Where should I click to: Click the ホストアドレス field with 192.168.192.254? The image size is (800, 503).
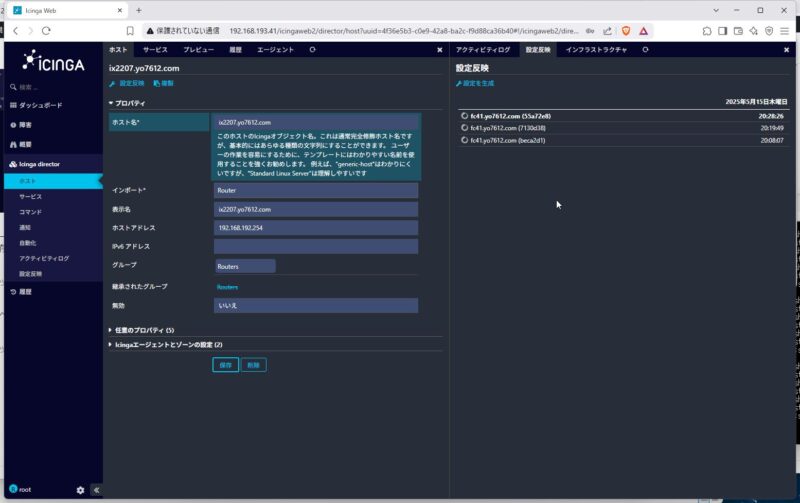coord(316,228)
